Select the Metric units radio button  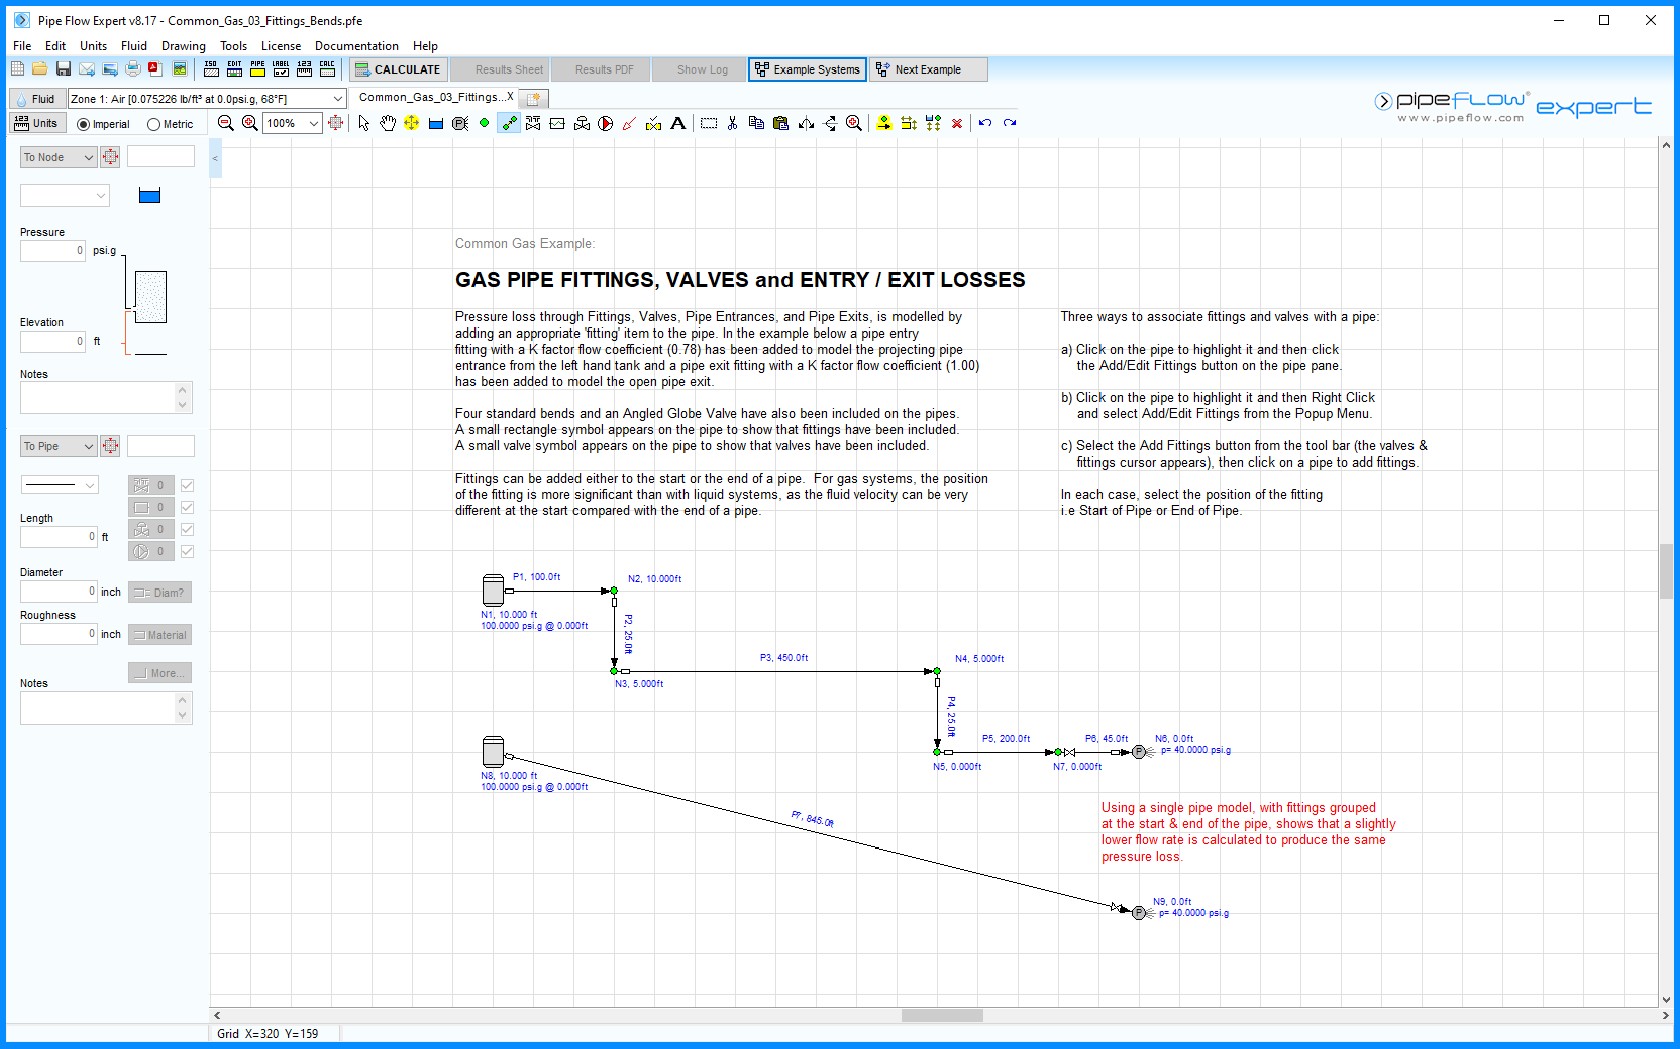tap(153, 125)
